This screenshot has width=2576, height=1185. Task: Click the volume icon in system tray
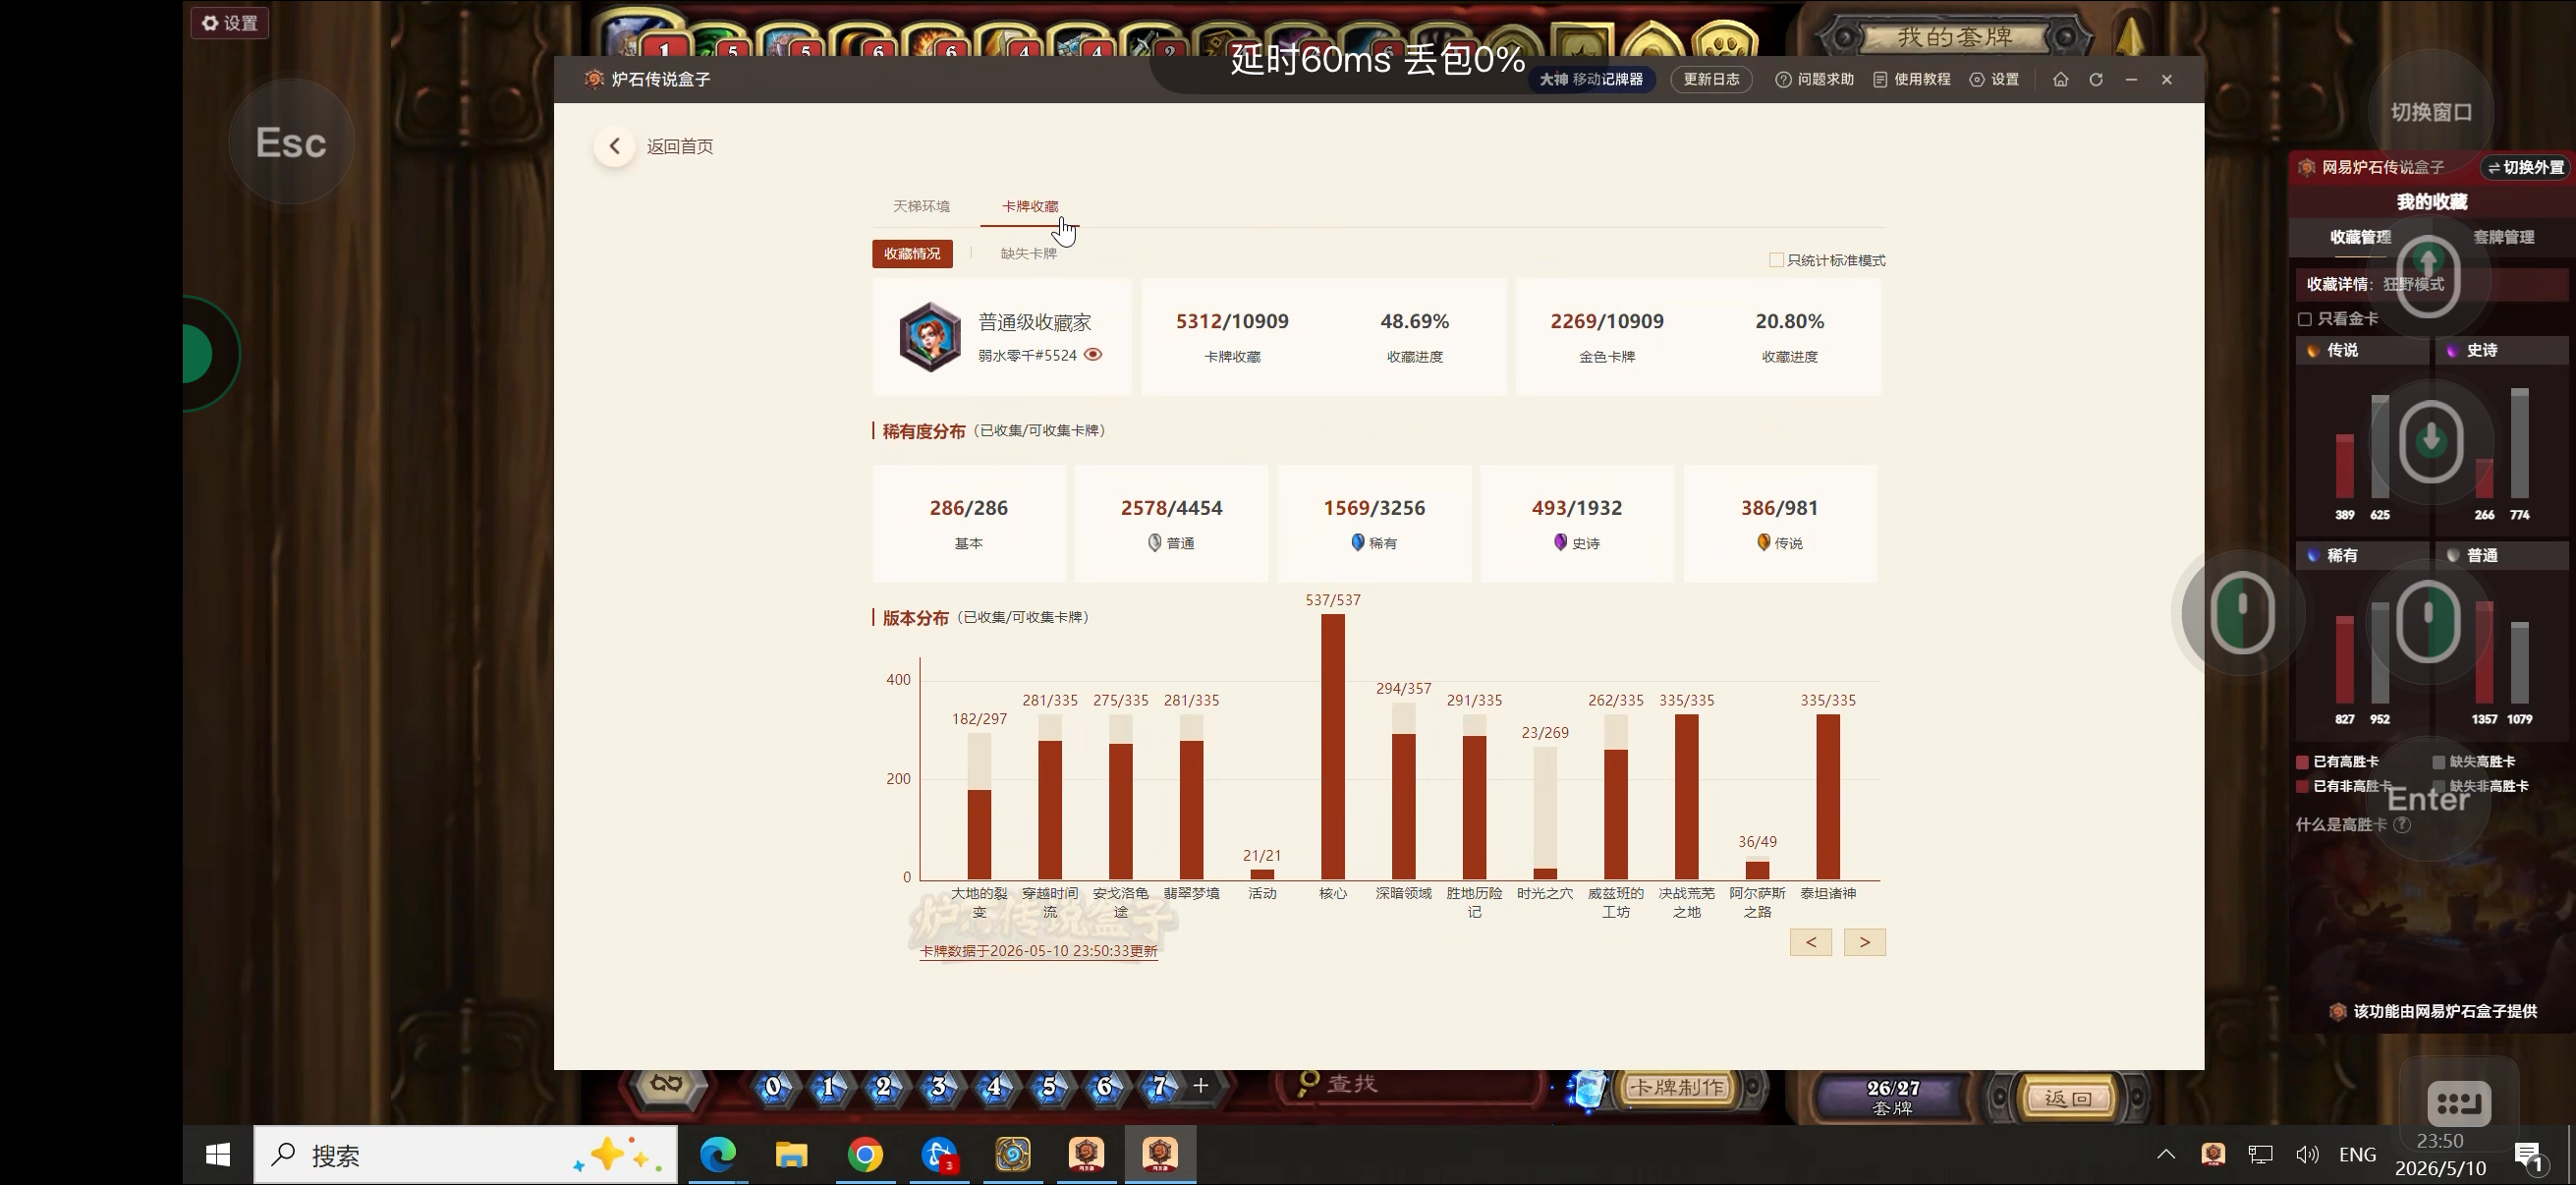[x=2307, y=1154]
